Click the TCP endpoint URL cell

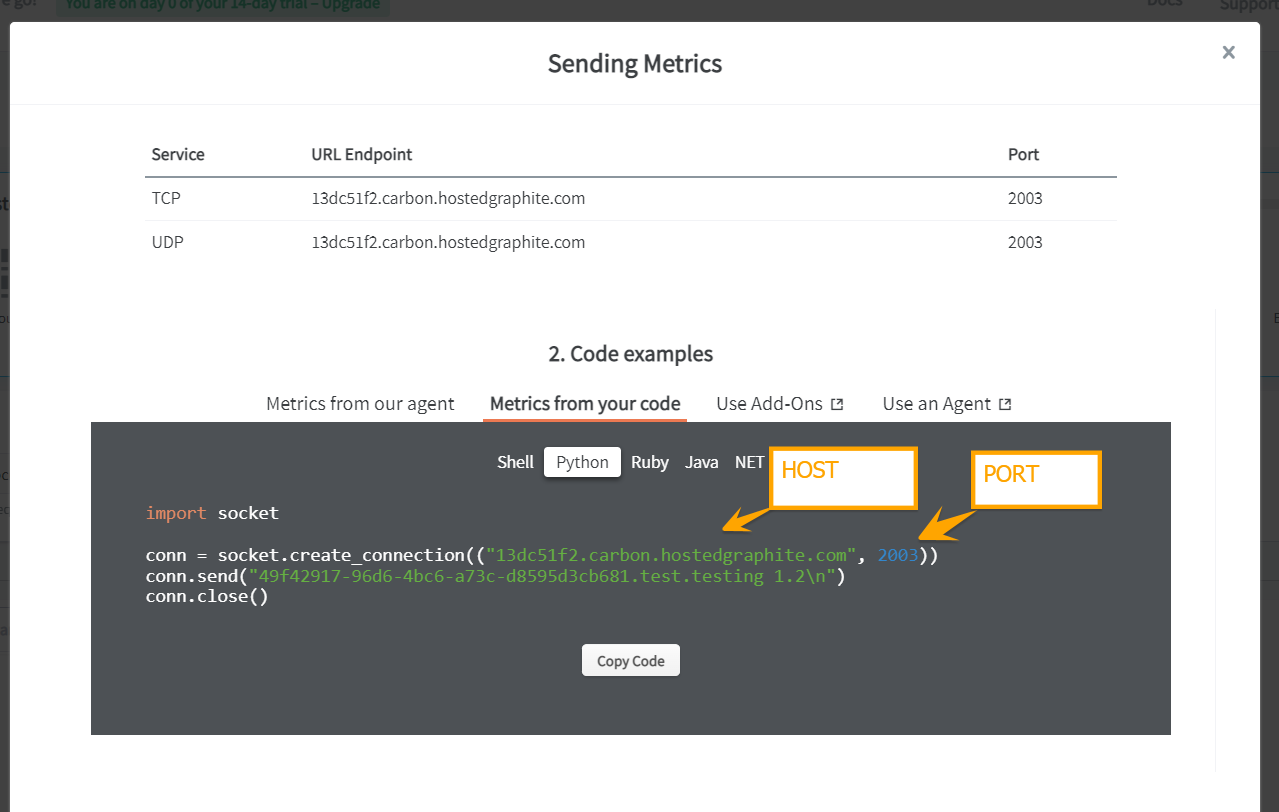(448, 198)
